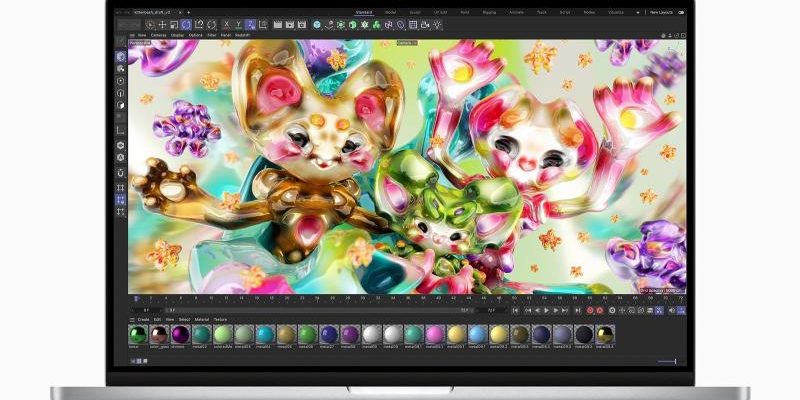Click the planar workplane icon at palette bottom
Viewport: 800px width, 400px height.
(120, 212)
